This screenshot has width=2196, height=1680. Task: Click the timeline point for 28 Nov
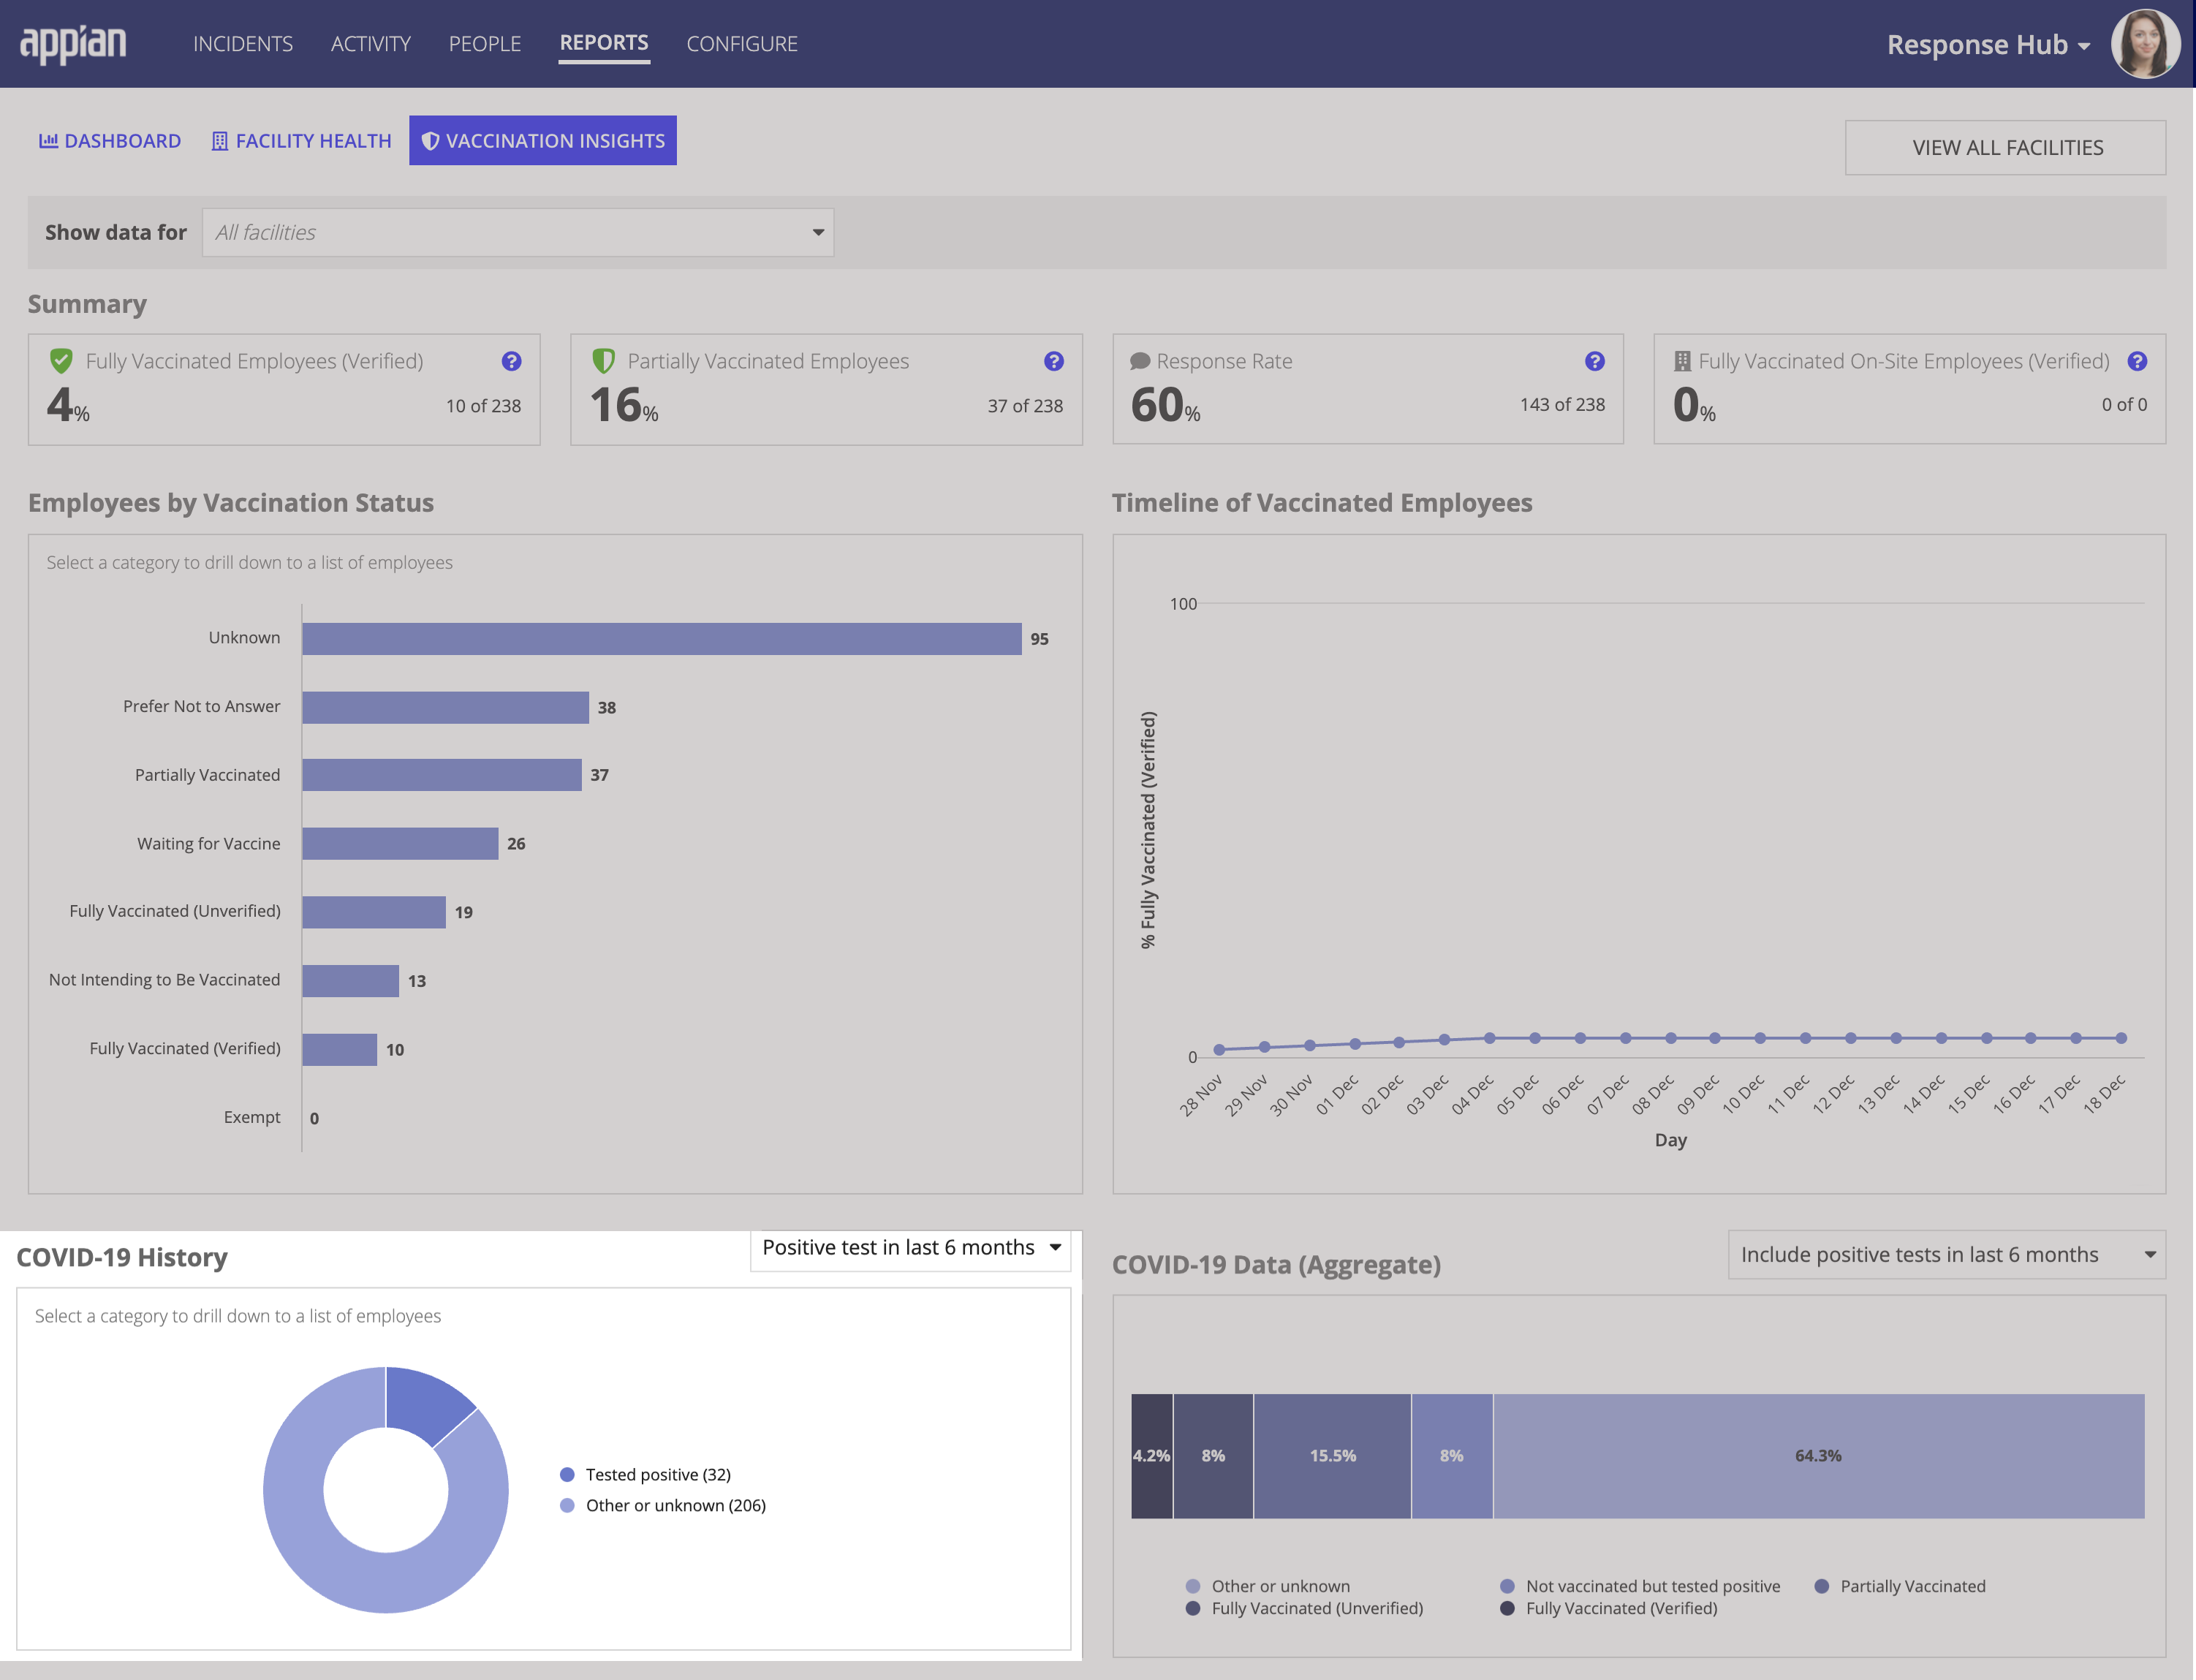(x=1220, y=1050)
